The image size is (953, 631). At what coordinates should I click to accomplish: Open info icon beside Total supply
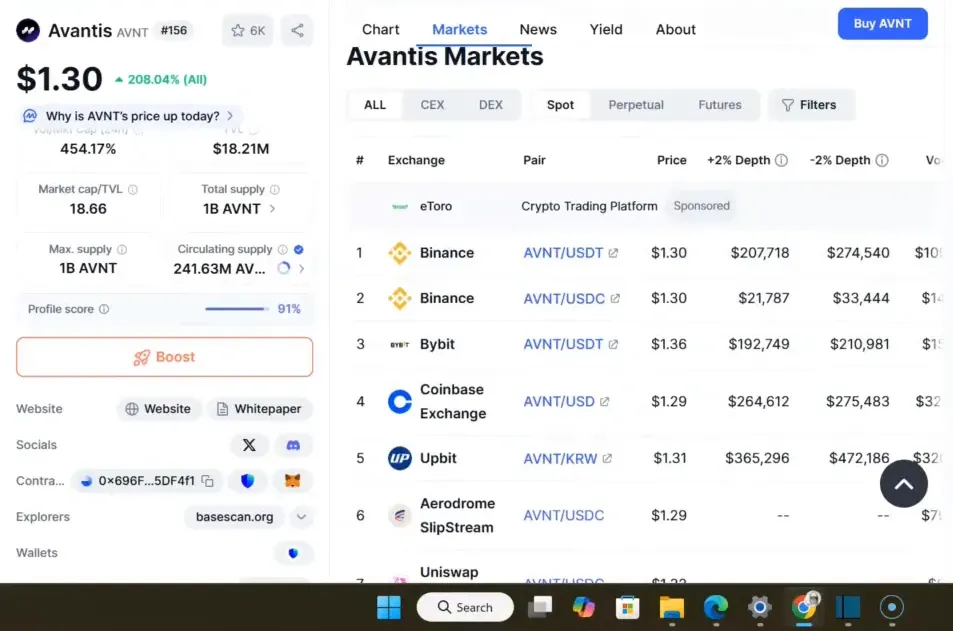[x=275, y=190]
